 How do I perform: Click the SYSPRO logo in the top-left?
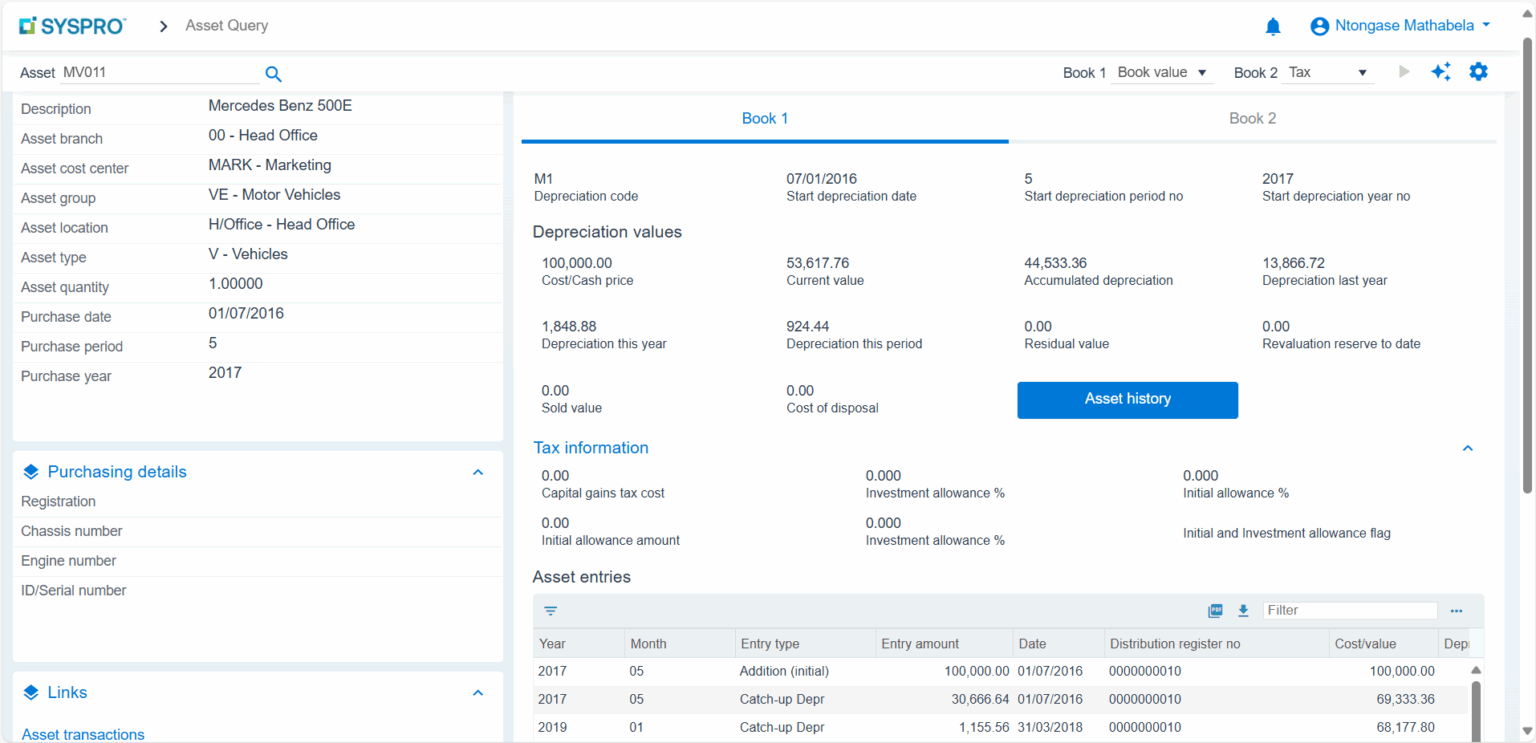coord(71,25)
